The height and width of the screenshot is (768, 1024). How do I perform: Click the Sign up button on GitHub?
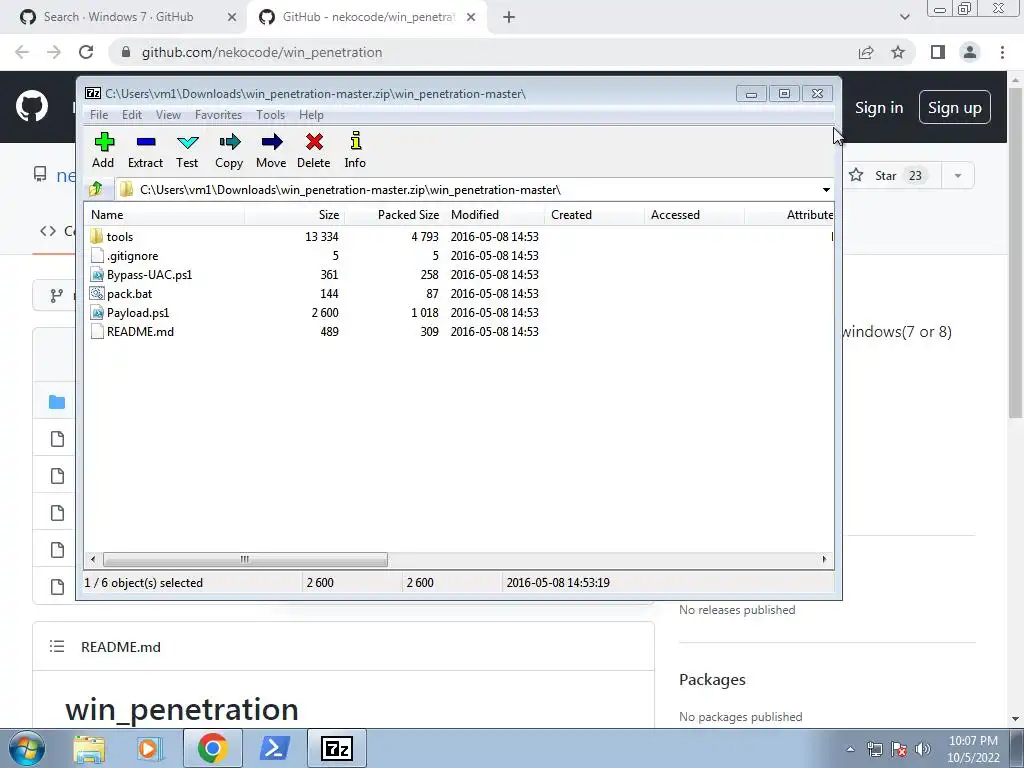[x=954, y=108]
